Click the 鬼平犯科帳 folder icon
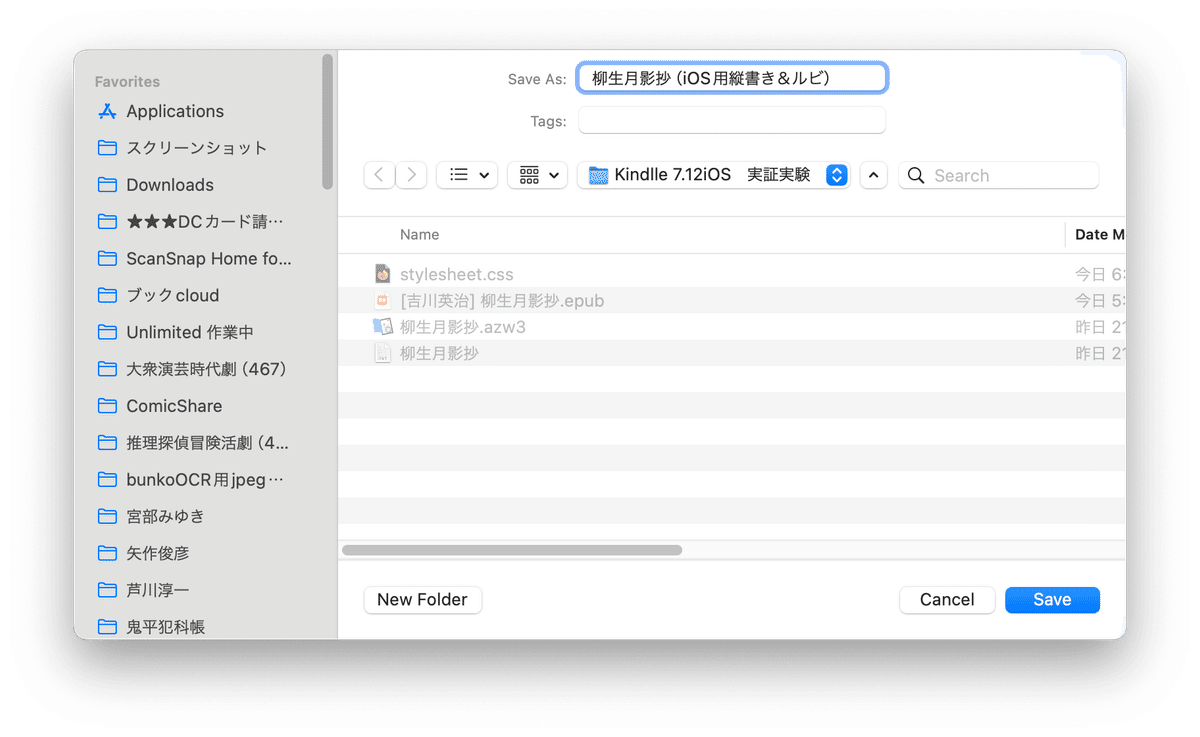The image size is (1200, 737). [x=108, y=627]
